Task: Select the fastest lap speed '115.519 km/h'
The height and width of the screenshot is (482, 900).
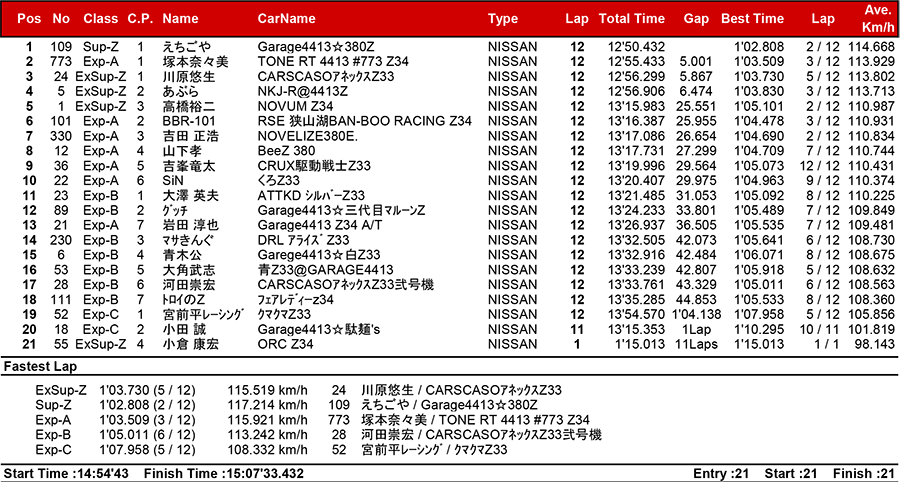Action: 267,391
